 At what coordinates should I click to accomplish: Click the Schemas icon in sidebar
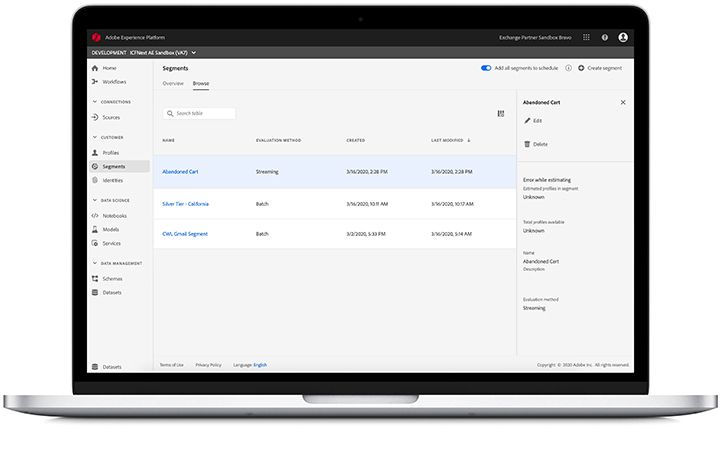pyautogui.click(x=95, y=278)
